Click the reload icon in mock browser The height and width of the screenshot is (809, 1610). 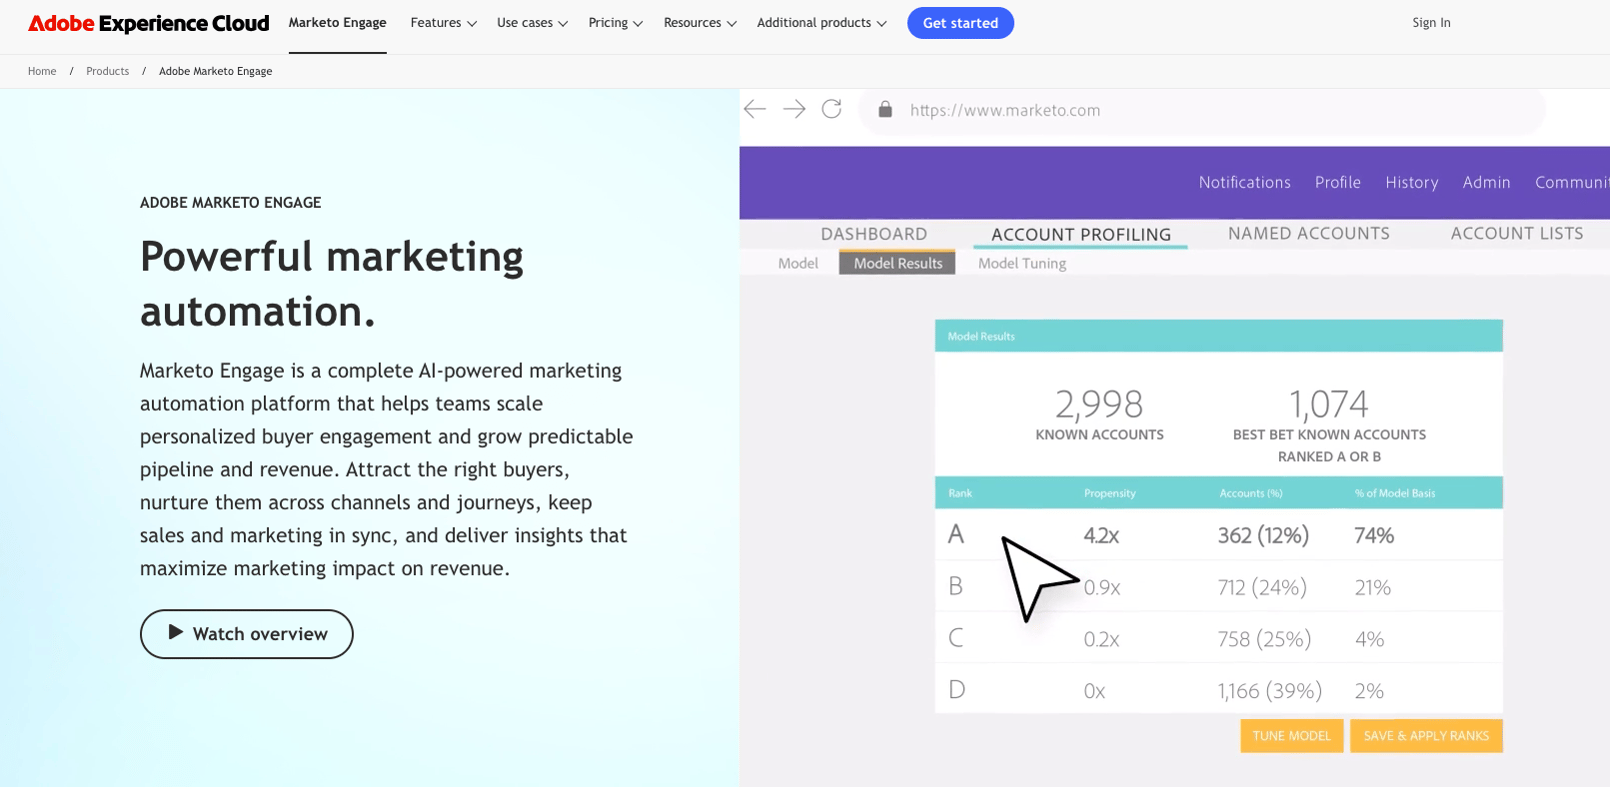(x=832, y=109)
